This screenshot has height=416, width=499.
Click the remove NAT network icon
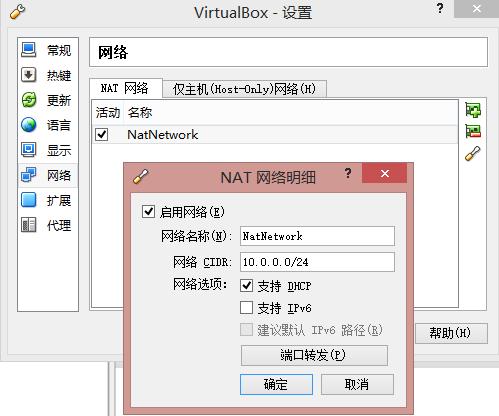point(473,131)
